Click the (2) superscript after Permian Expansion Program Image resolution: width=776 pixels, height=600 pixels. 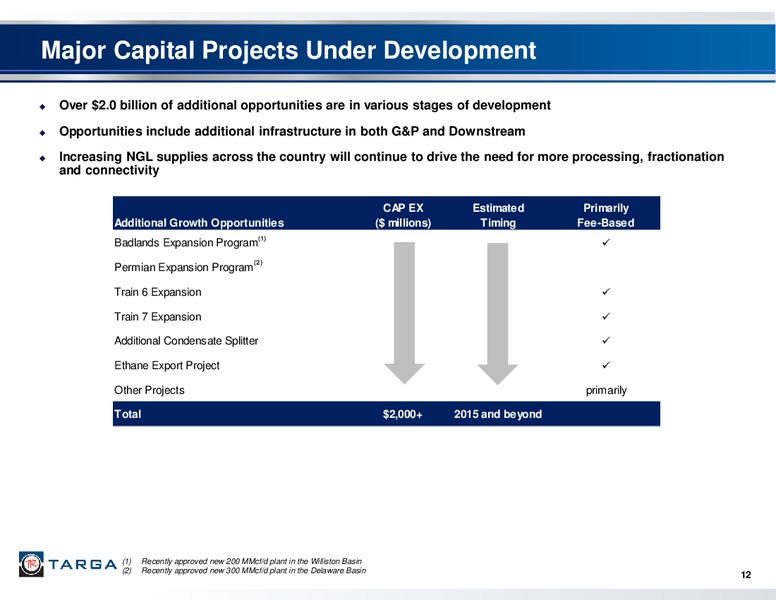click(x=258, y=263)
